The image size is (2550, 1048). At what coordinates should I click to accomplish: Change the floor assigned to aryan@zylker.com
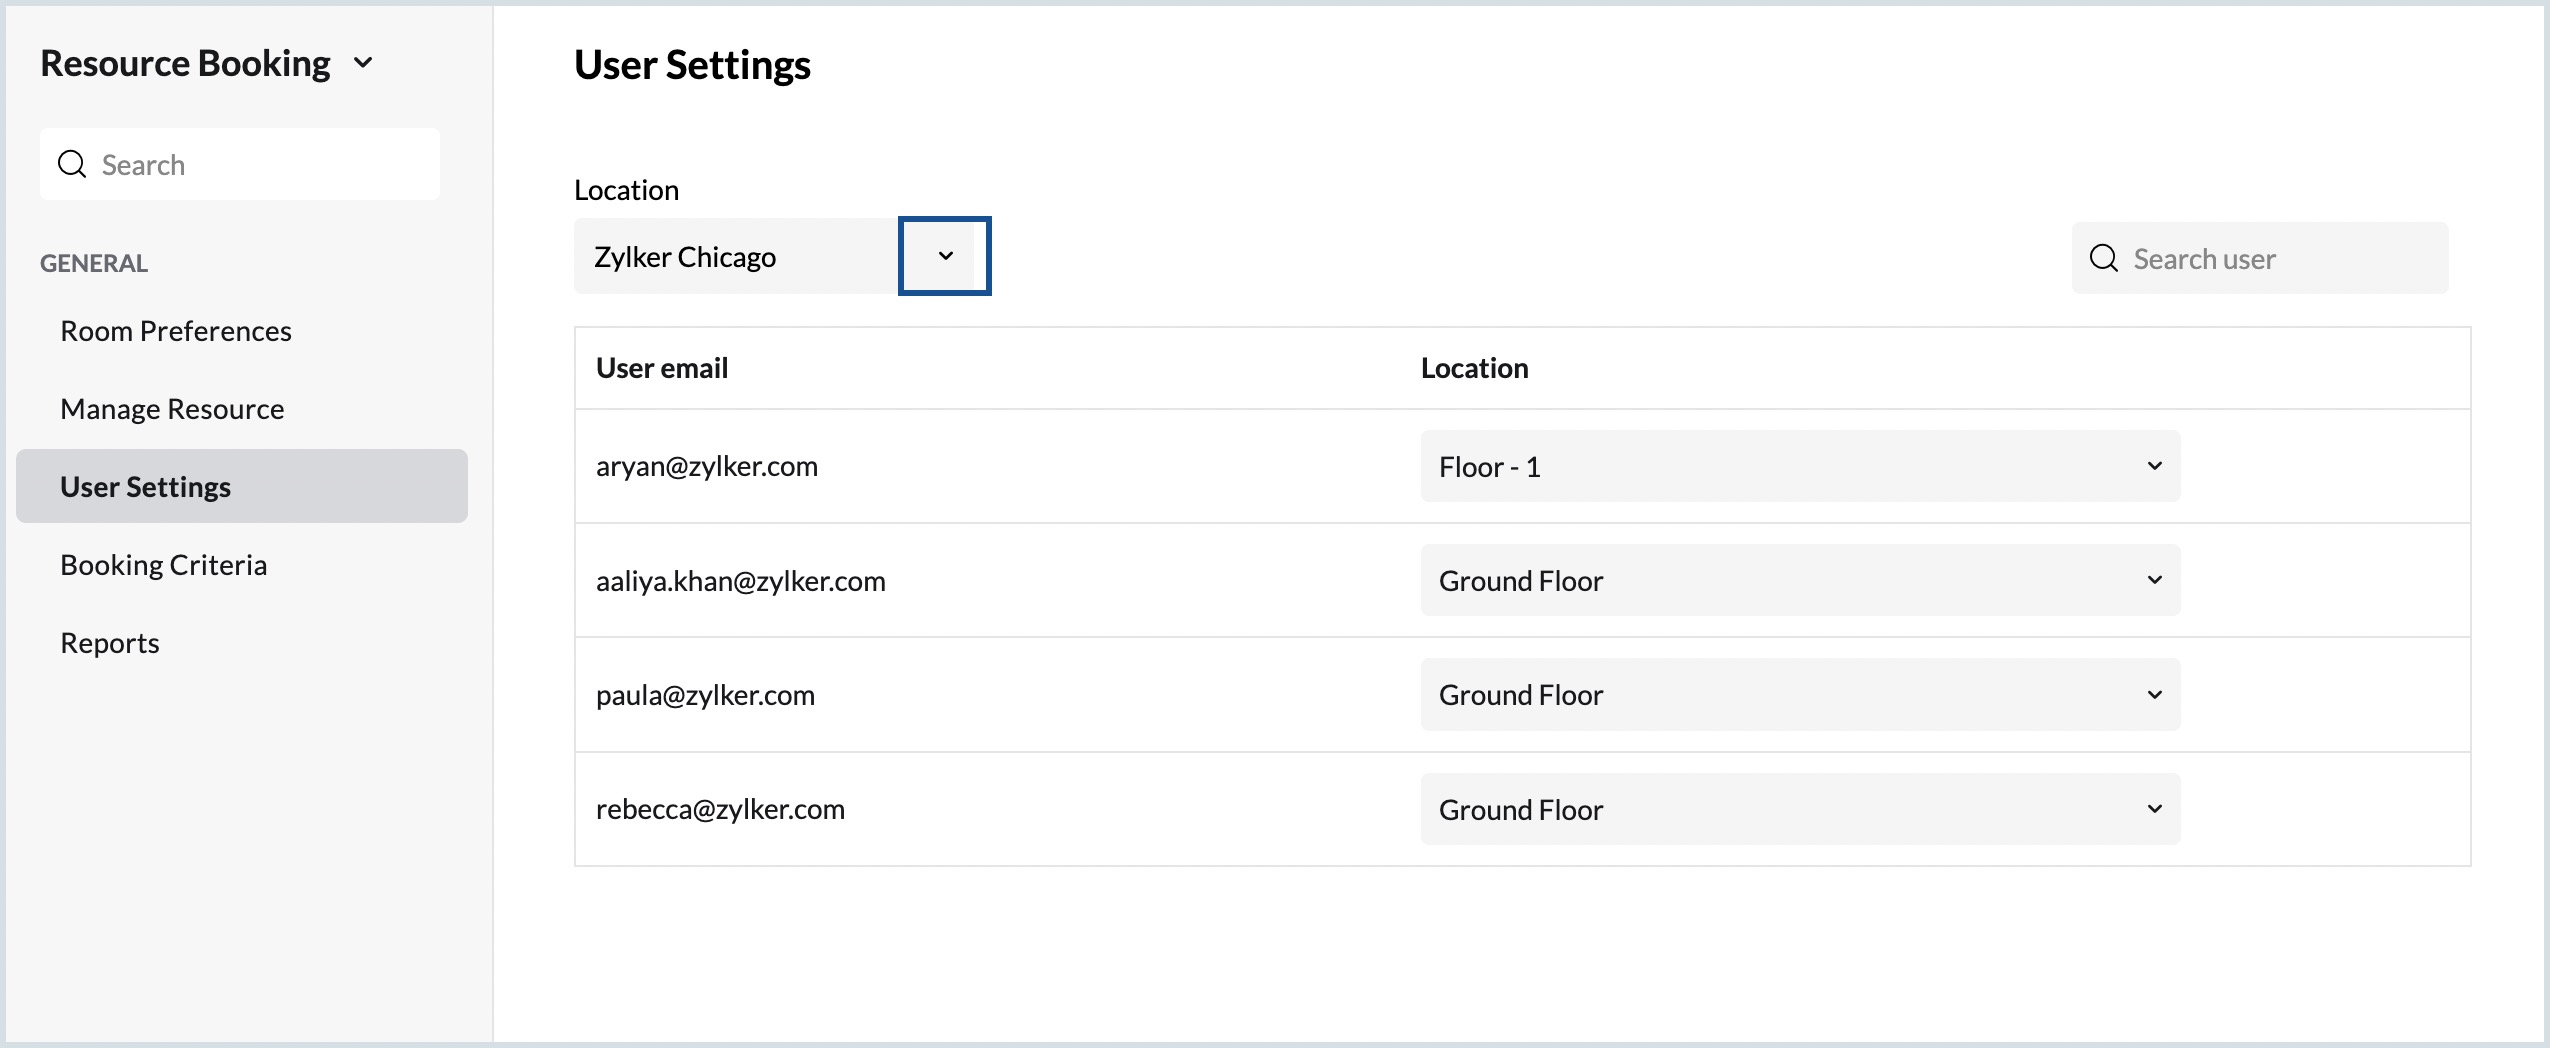coord(1797,466)
